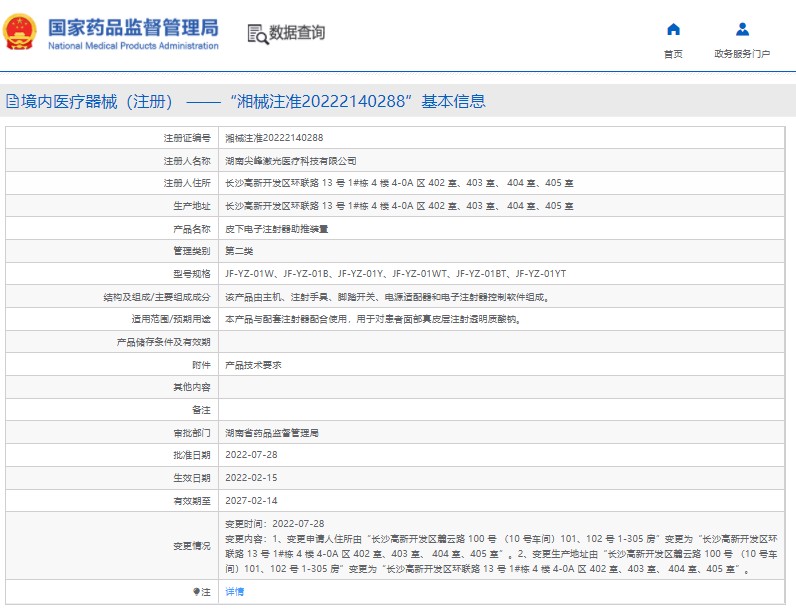Click the 型号规格 label
The height and width of the screenshot is (613, 796).
tap(191, 274)
